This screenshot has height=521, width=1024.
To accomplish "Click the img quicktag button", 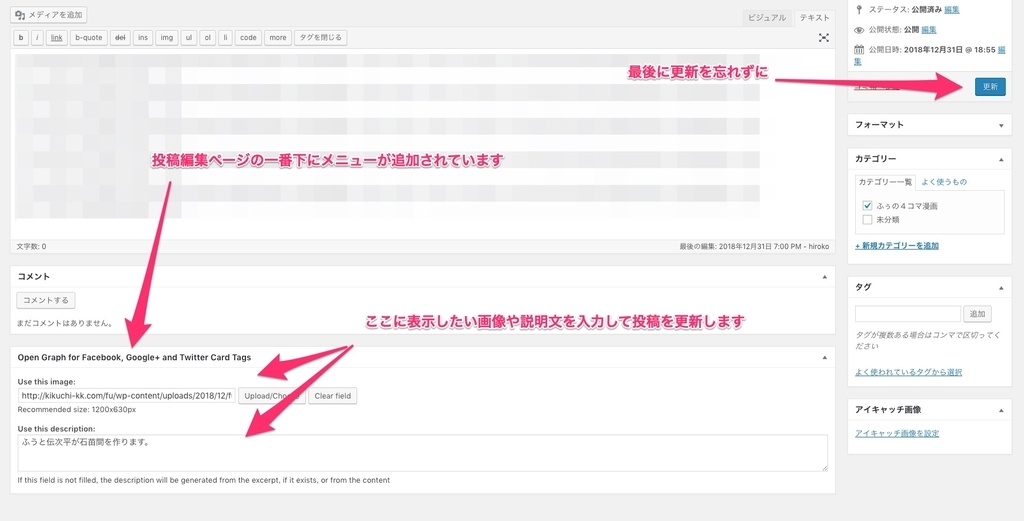I will pyautogui.click(x=166, y=38).
